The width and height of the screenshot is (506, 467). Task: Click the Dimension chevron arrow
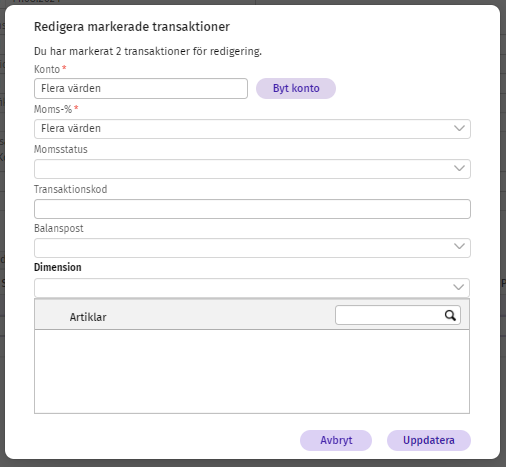[459, 287]
